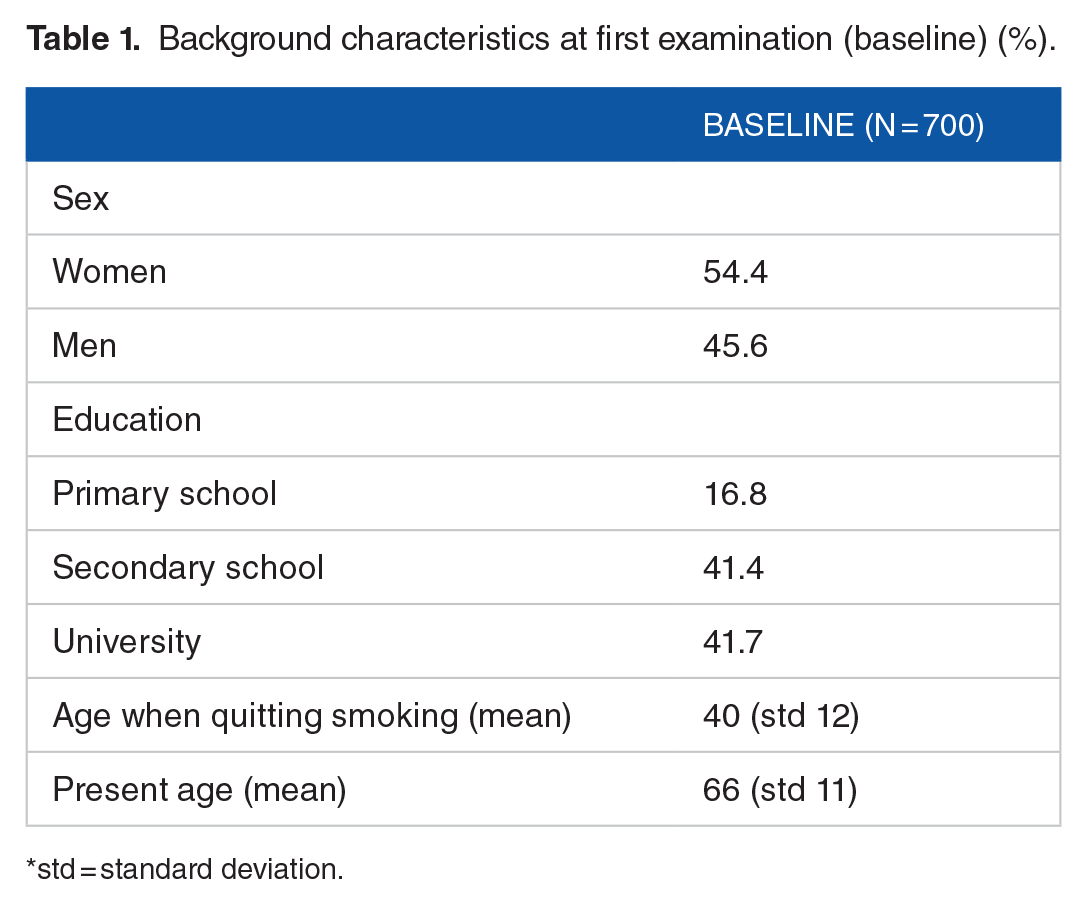Click the Primary school row label

click(x=165, y=494)
